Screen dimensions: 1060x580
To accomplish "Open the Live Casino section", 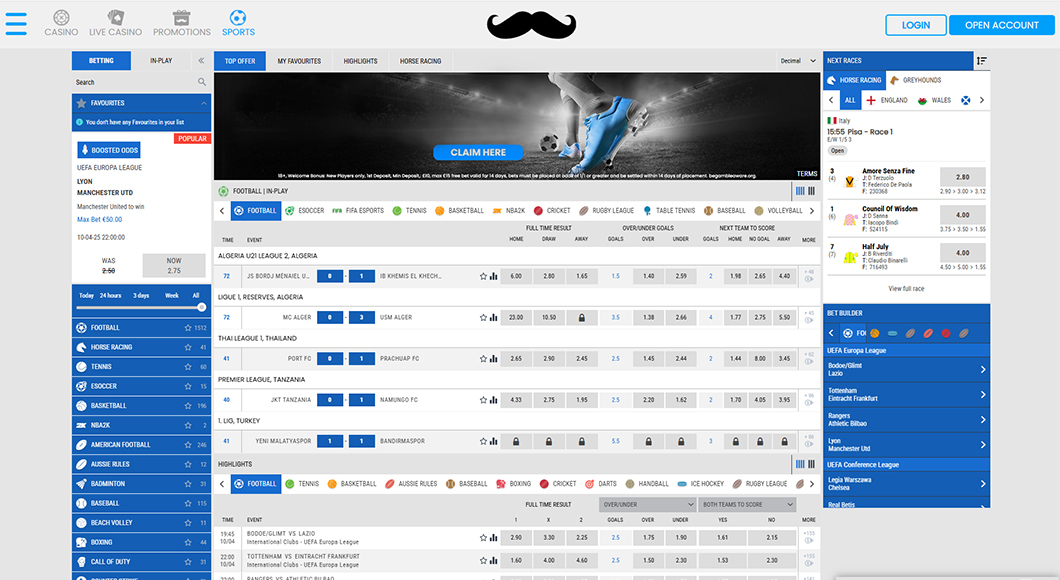I will pos(116,24).
